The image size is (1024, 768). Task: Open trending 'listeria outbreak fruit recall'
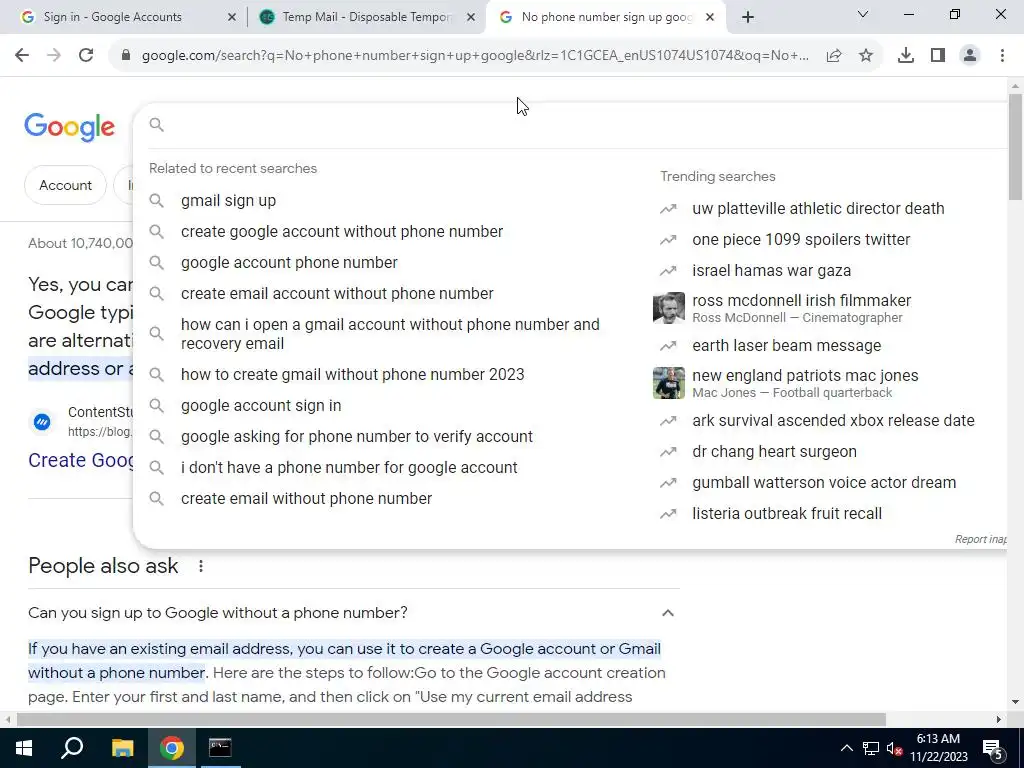click(787, 514)
